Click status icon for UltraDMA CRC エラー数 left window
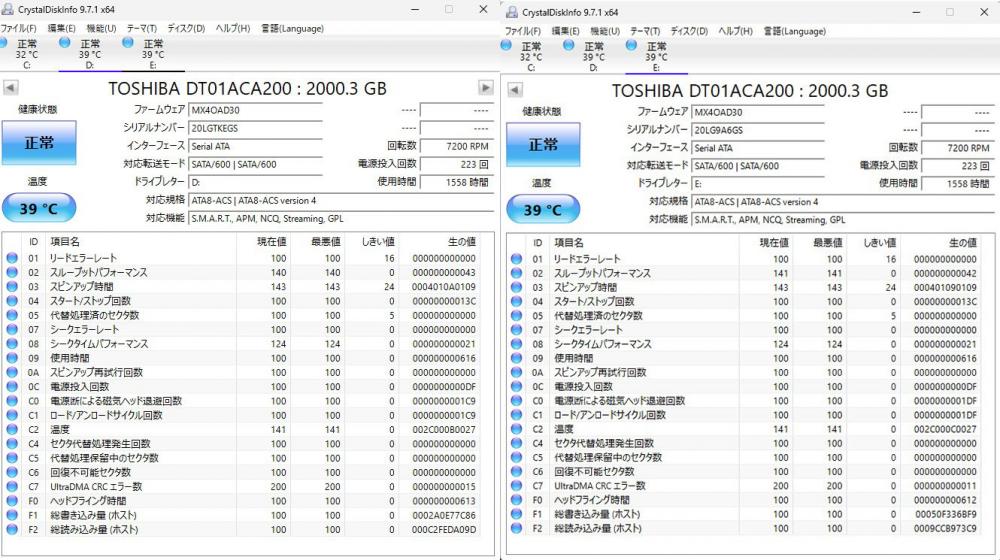This screenshot has height=560, width=1000. coord(12,487)
